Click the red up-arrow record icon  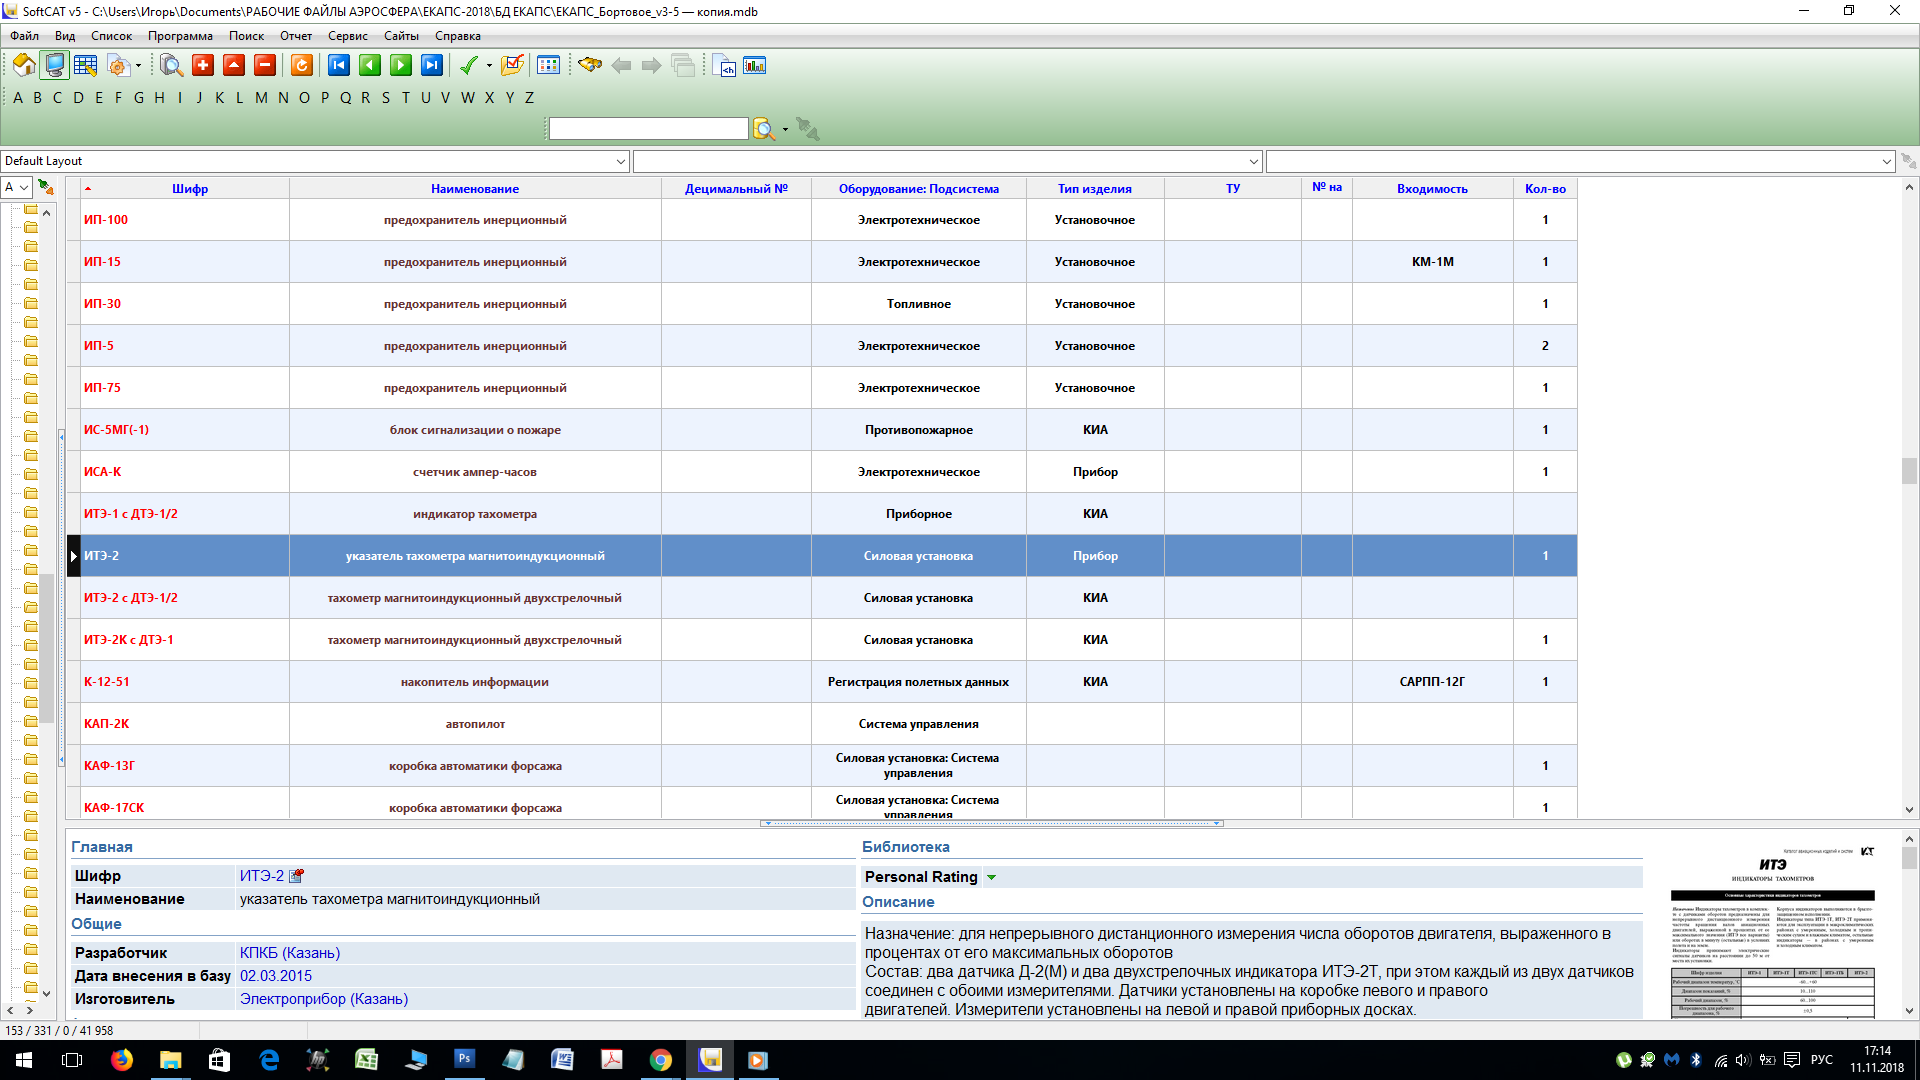(234, 66)
